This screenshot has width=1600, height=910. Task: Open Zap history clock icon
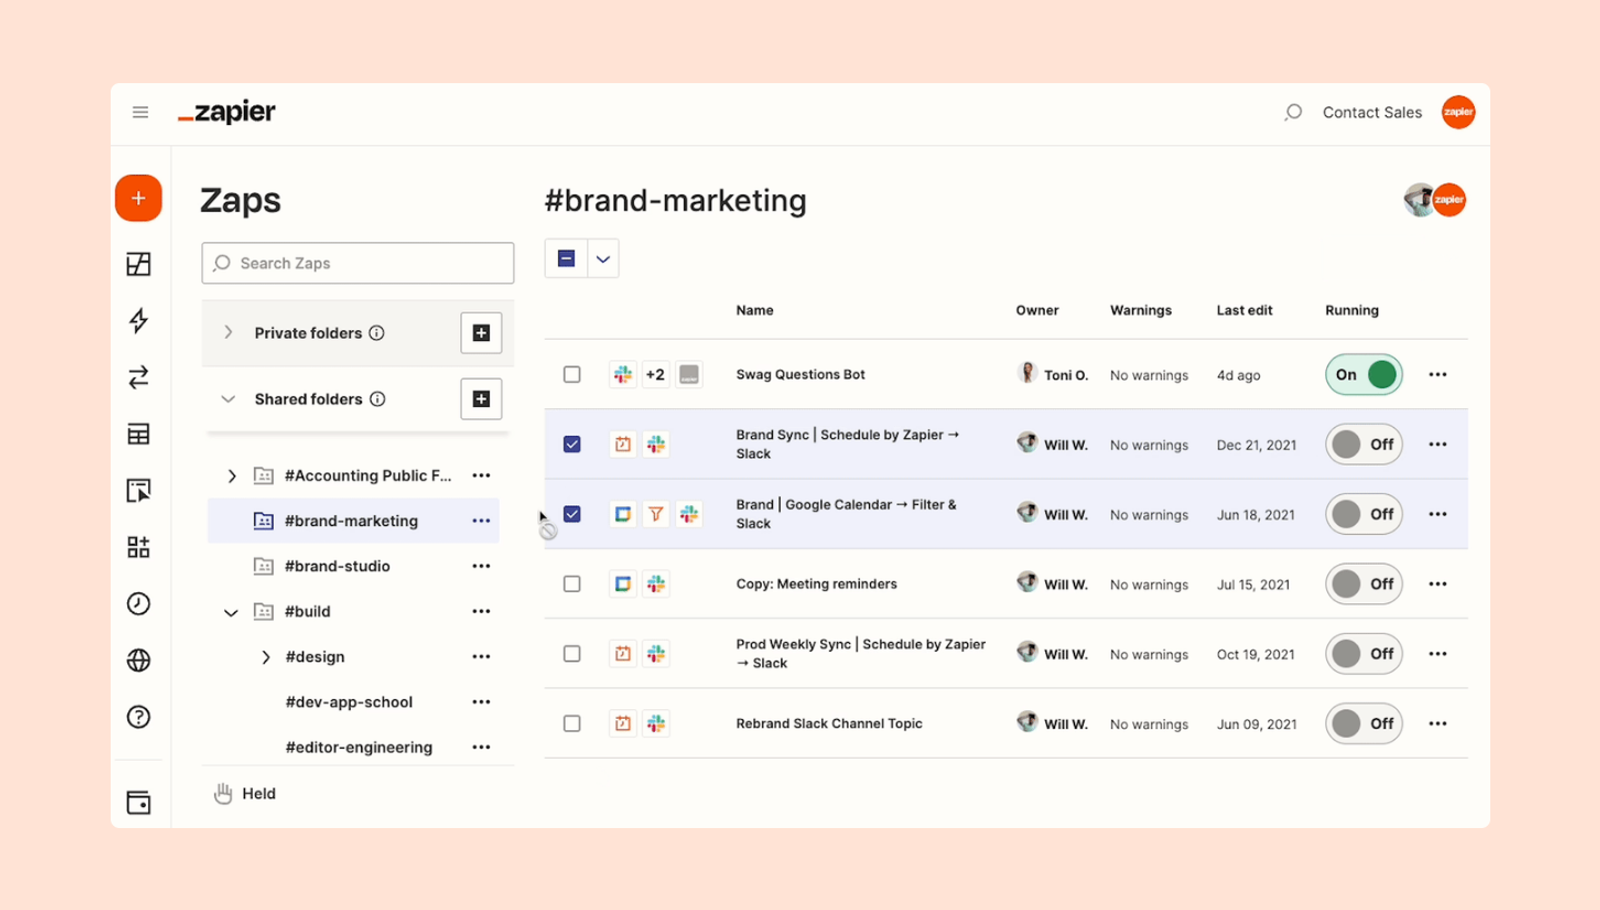tap(139, 604)
